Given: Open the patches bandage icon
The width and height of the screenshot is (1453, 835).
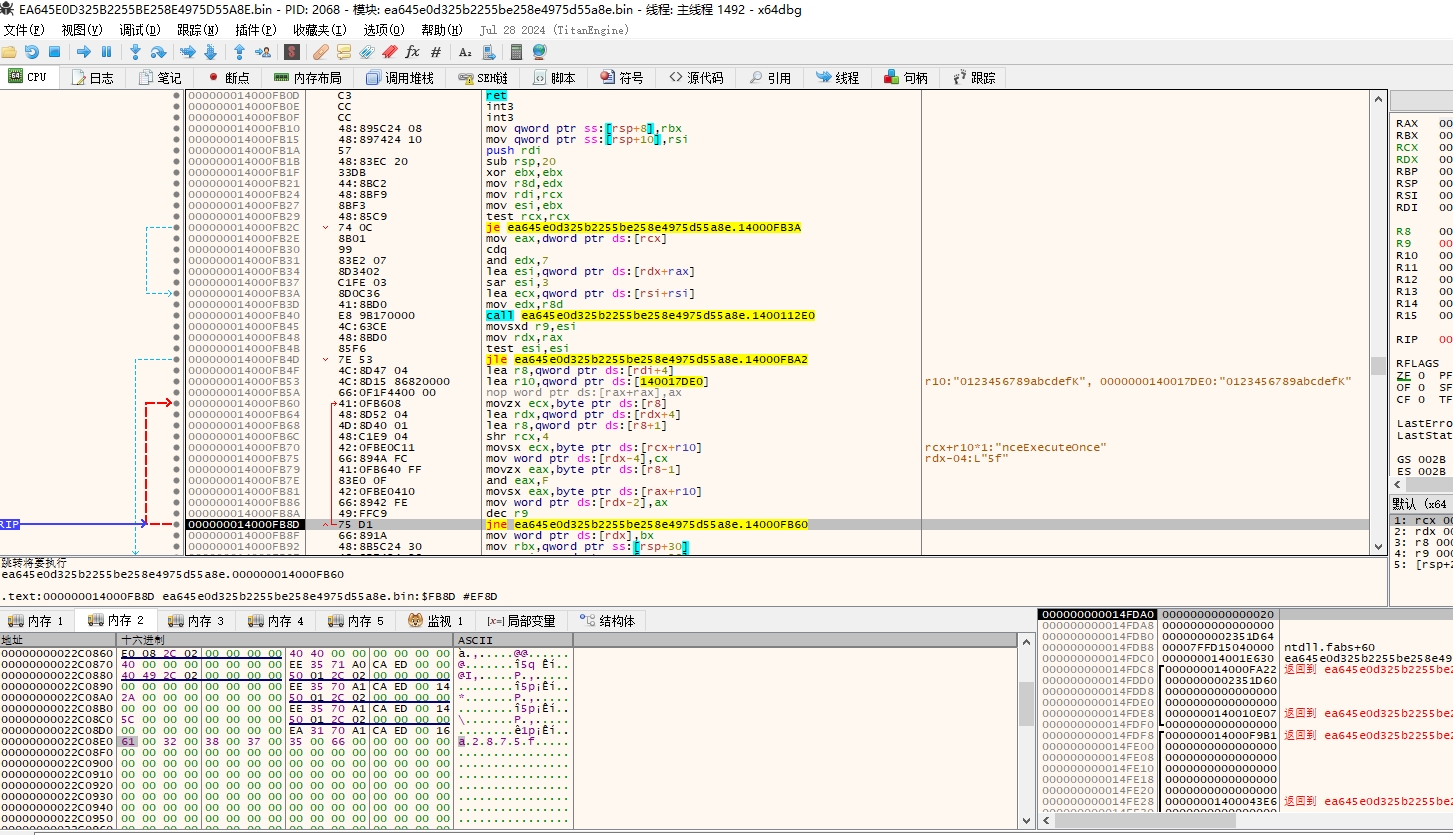Looking at the screenshot, I should [321, 52].
